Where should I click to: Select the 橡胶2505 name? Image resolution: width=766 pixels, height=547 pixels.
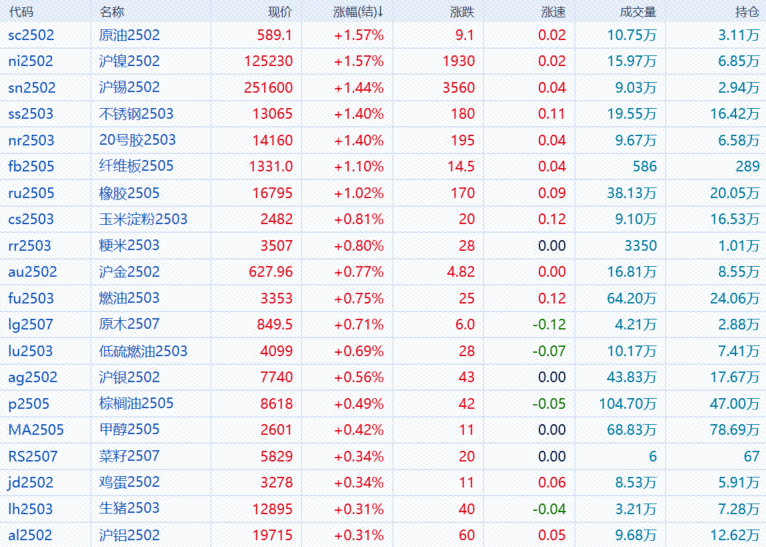[x=129, y=193]
